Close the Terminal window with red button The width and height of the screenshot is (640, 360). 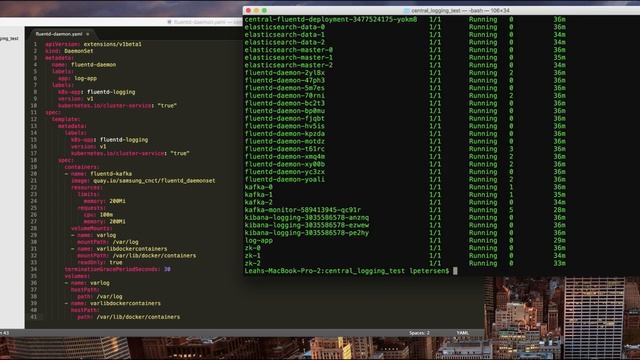pos(248,11)
